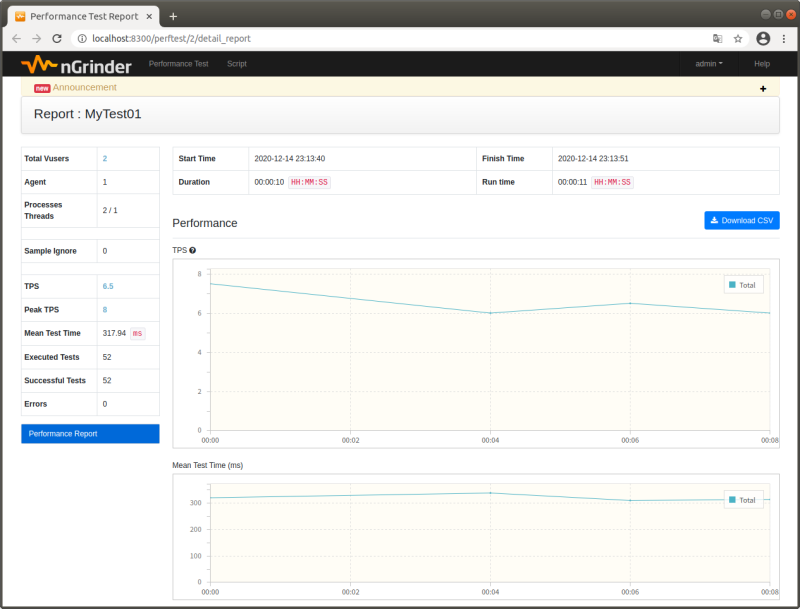Bookmark this page with the star icon

point(738,39)
